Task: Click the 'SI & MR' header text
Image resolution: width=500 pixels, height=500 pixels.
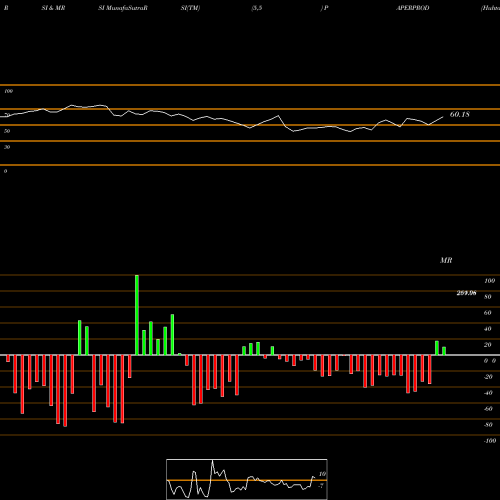Action: click(53, 8)
